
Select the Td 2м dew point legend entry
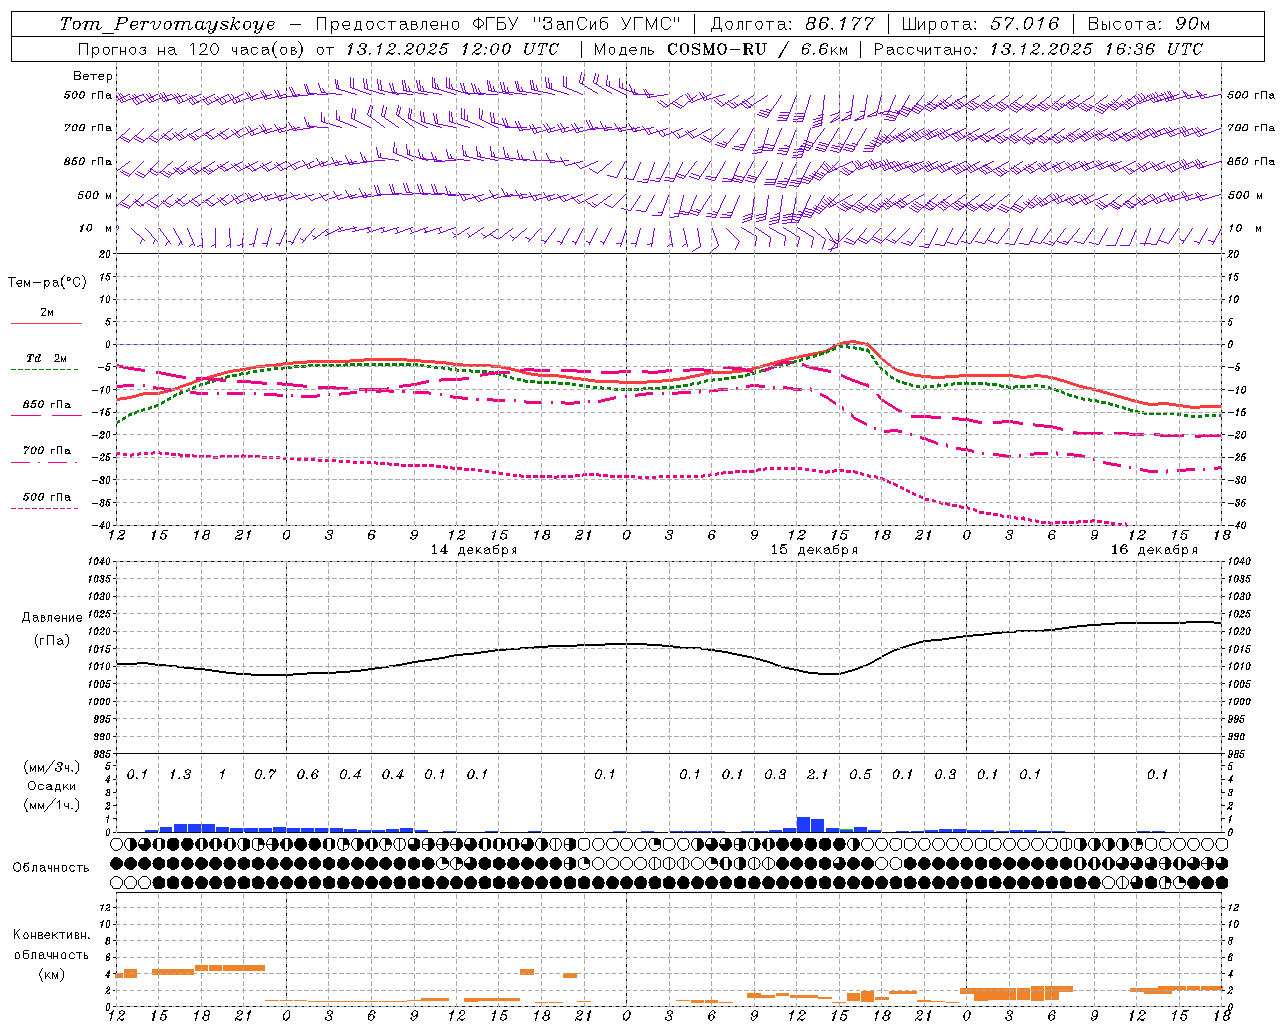46,358
